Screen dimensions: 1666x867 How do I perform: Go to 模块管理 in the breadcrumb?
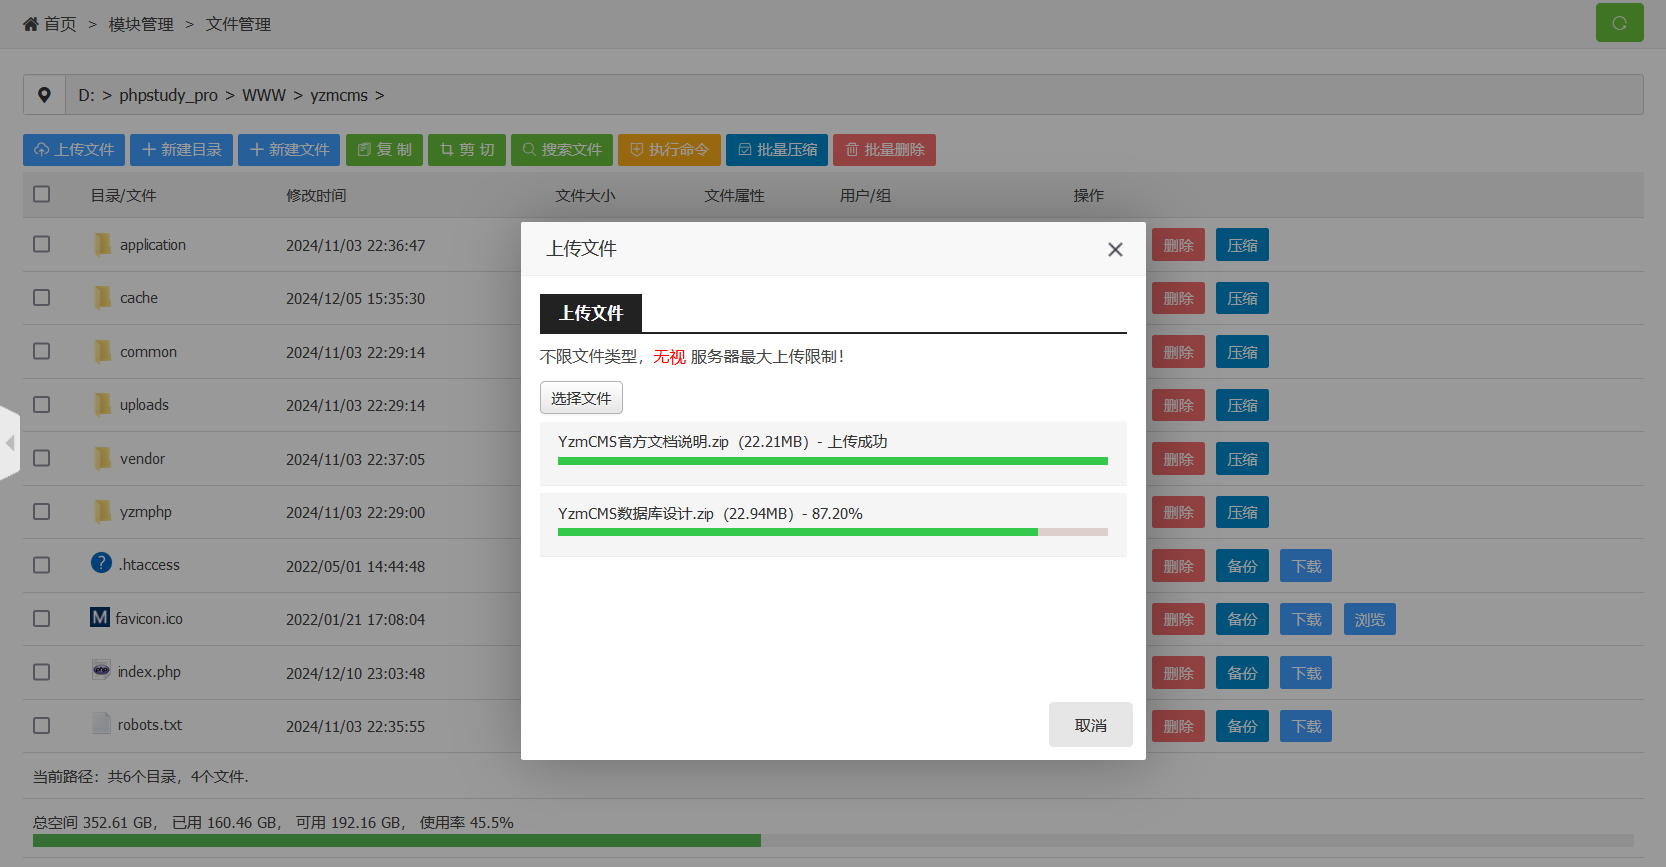pos(141,24)
